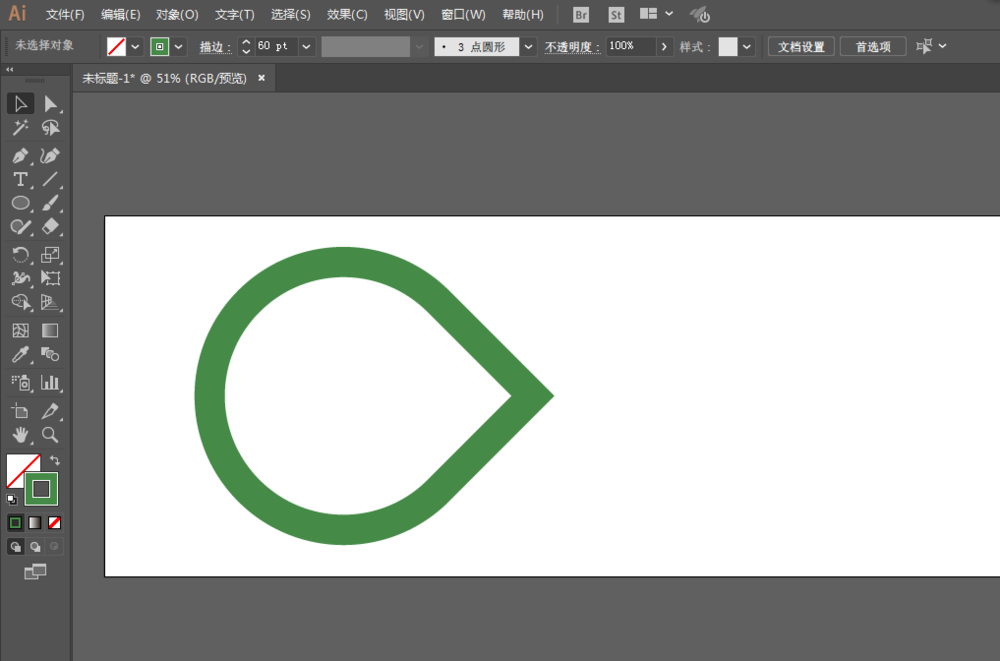Select the Zoom tool

tap(52, 435)
